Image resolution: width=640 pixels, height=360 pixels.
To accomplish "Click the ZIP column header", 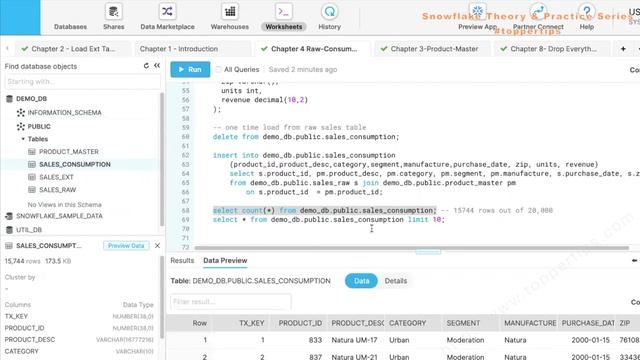I will click(x=628, y=323).
